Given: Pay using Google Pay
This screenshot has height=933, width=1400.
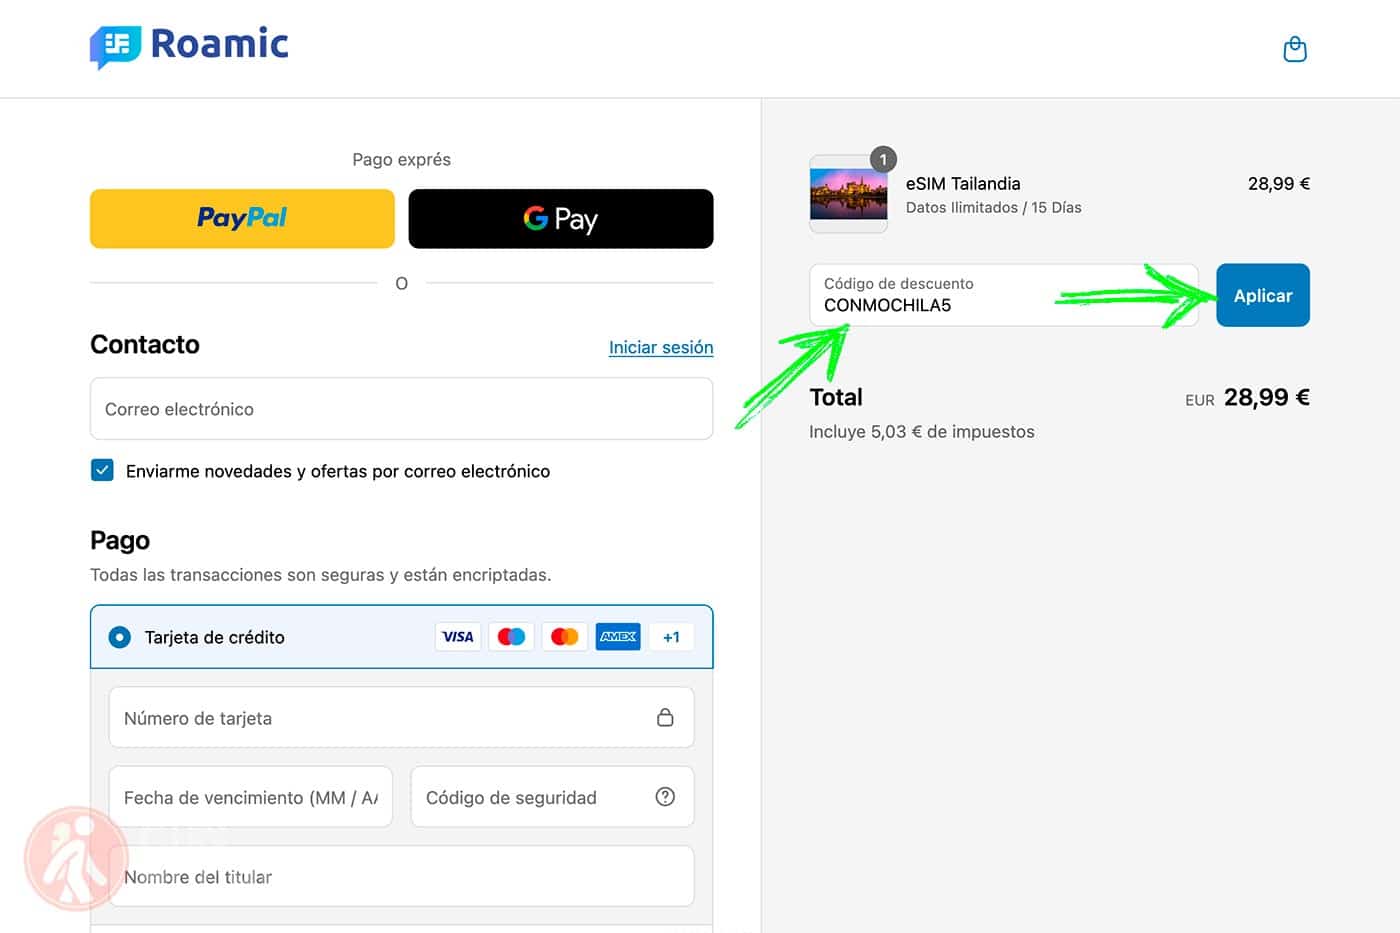Looking at the screenshot, I should coord(560,218).
